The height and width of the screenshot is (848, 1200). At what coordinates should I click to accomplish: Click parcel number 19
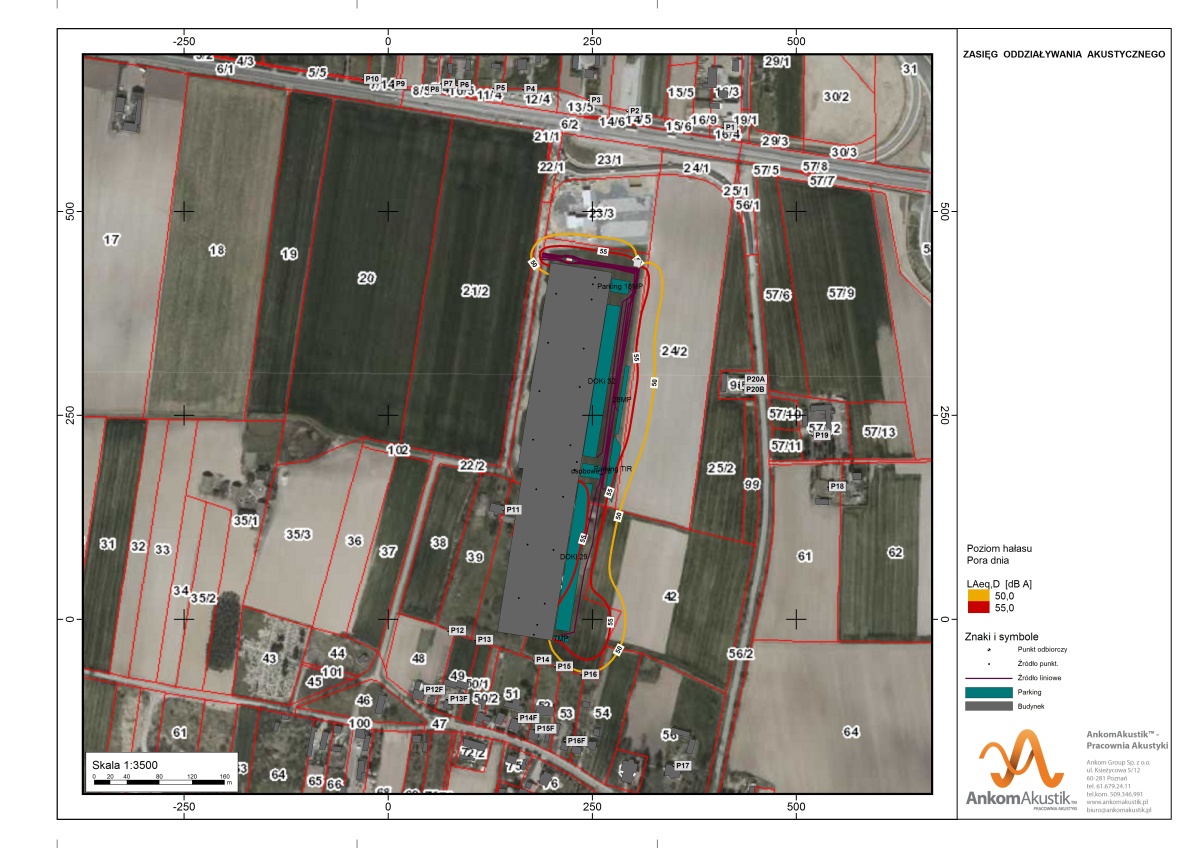(289, 255)
